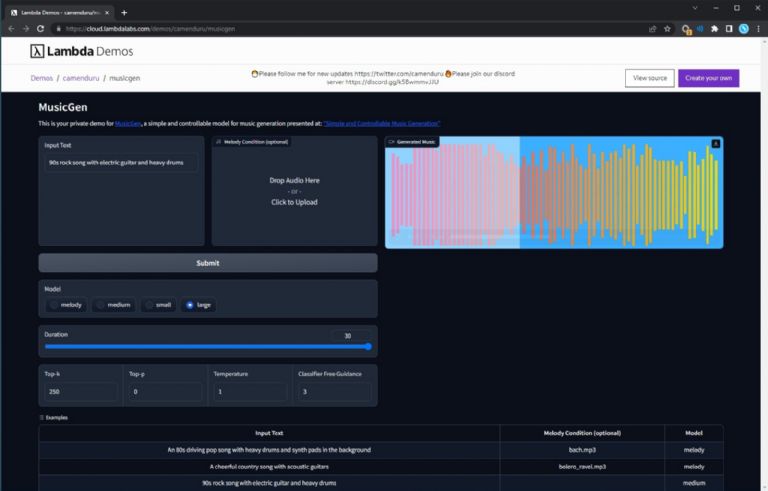
Task: Click the site lock icon in address bar
Action: 58,29
